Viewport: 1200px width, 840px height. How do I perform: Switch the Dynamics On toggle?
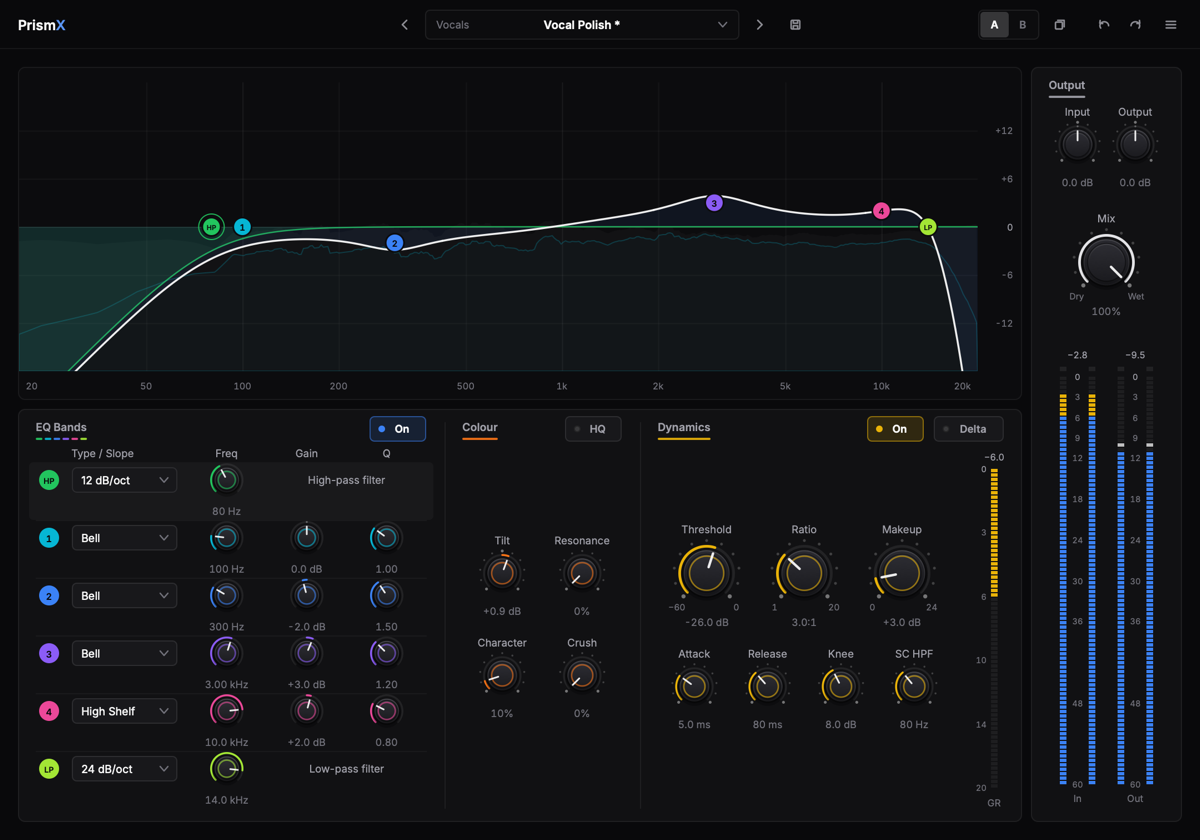895,429
